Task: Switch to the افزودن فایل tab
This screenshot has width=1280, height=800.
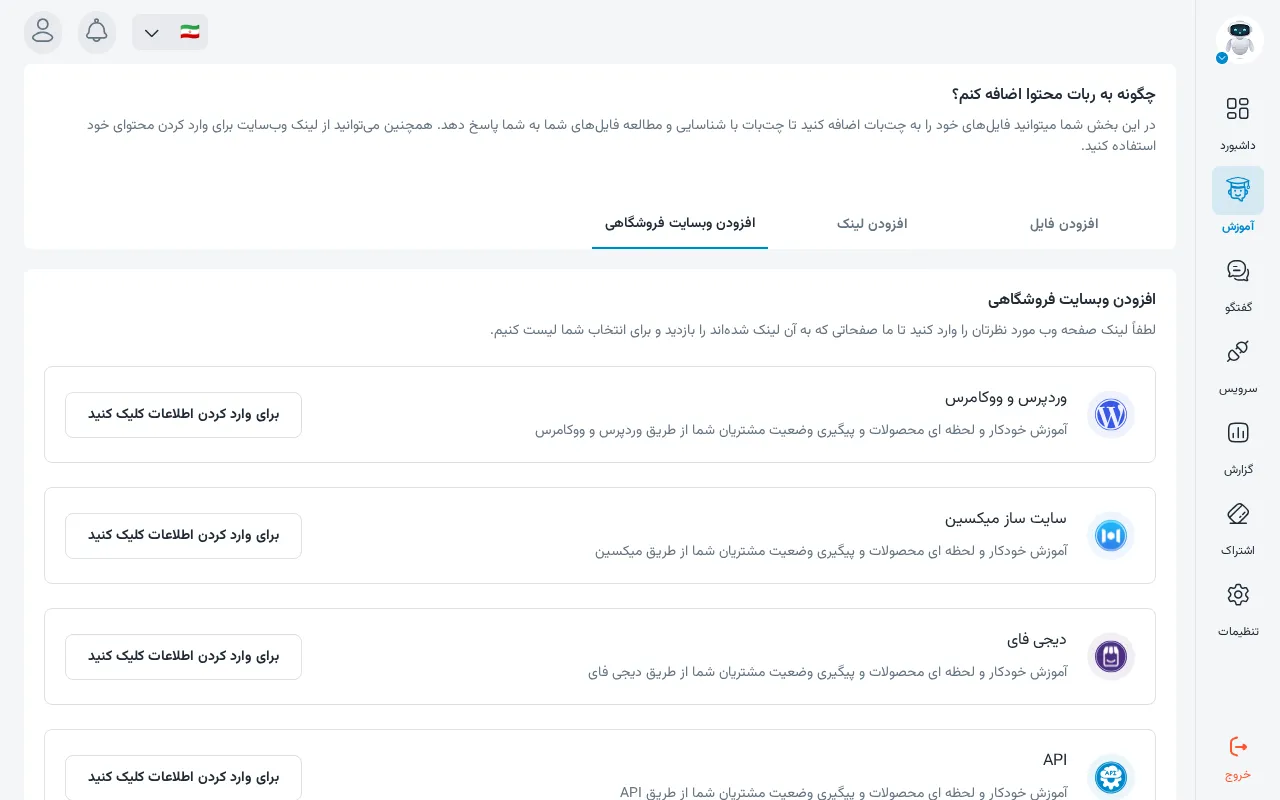Action: 1064,223
